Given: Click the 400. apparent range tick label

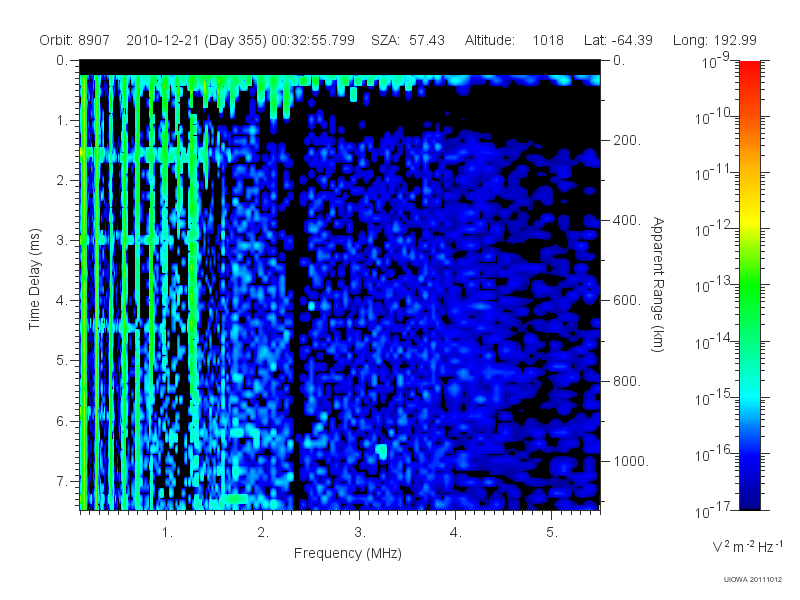Looking at the screenshot, I should (627, 220).
